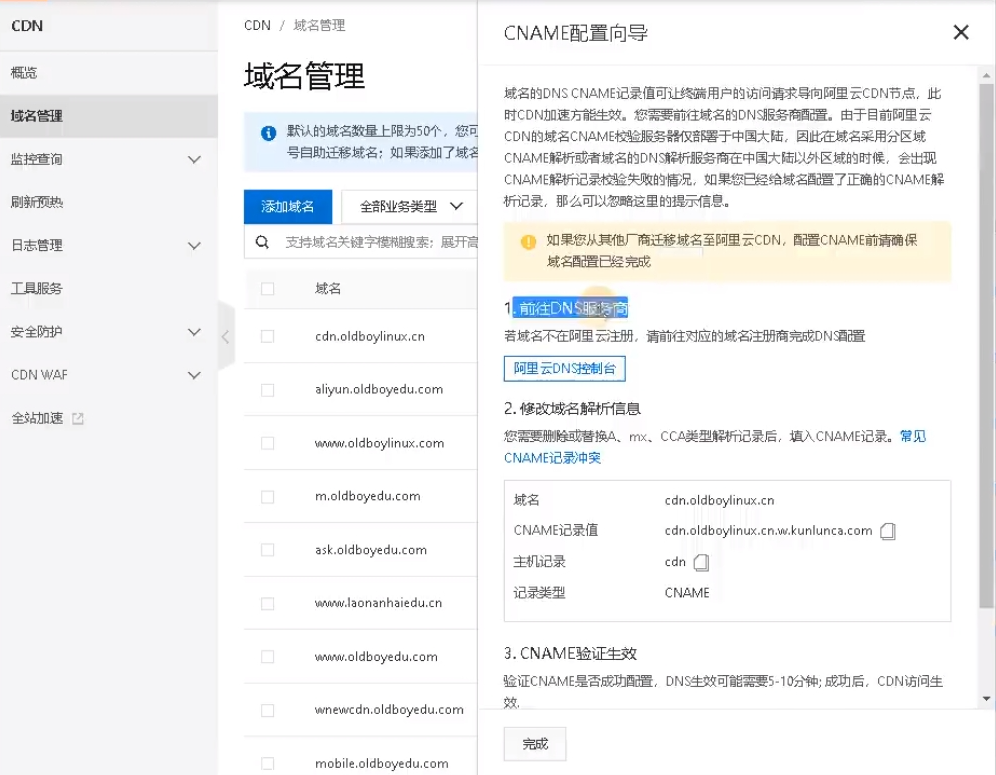Go to 概览 in the sidebar
The height and width of the screenshot is (775, 996).
[24, 73]
